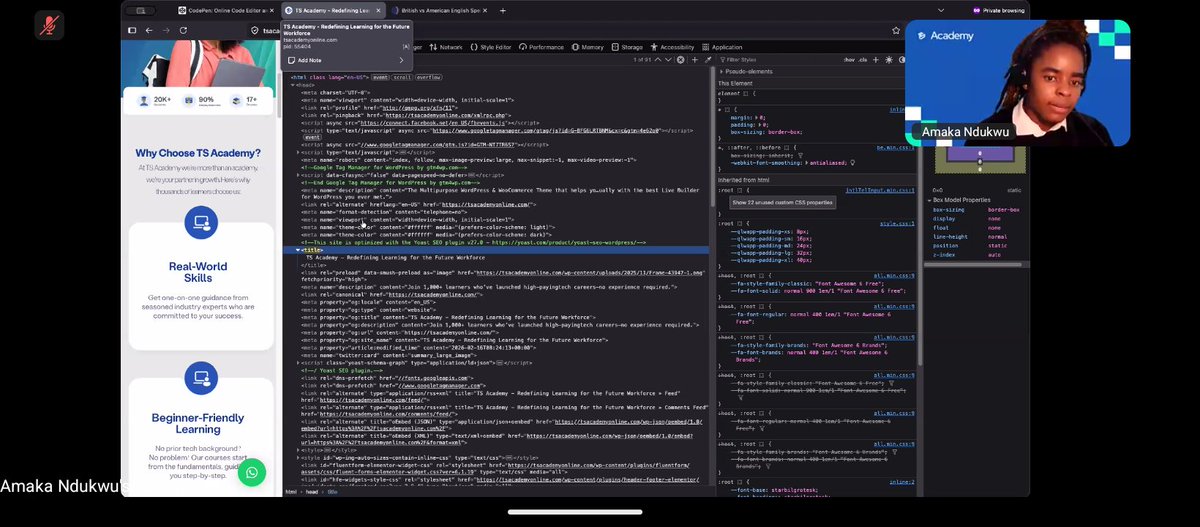This screenshot has height=527, width=1200.
Task: Select the head breadcrumb item
Action: tap(313, 492)
